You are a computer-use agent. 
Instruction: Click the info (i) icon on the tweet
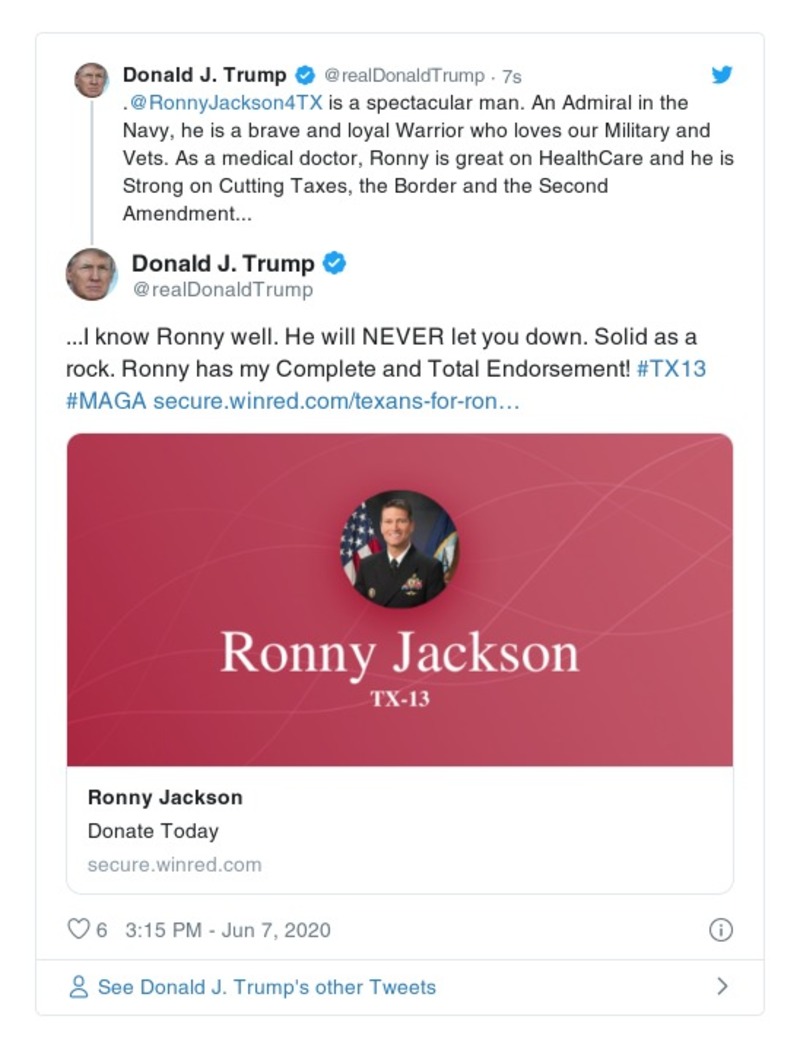pos(722,928)
